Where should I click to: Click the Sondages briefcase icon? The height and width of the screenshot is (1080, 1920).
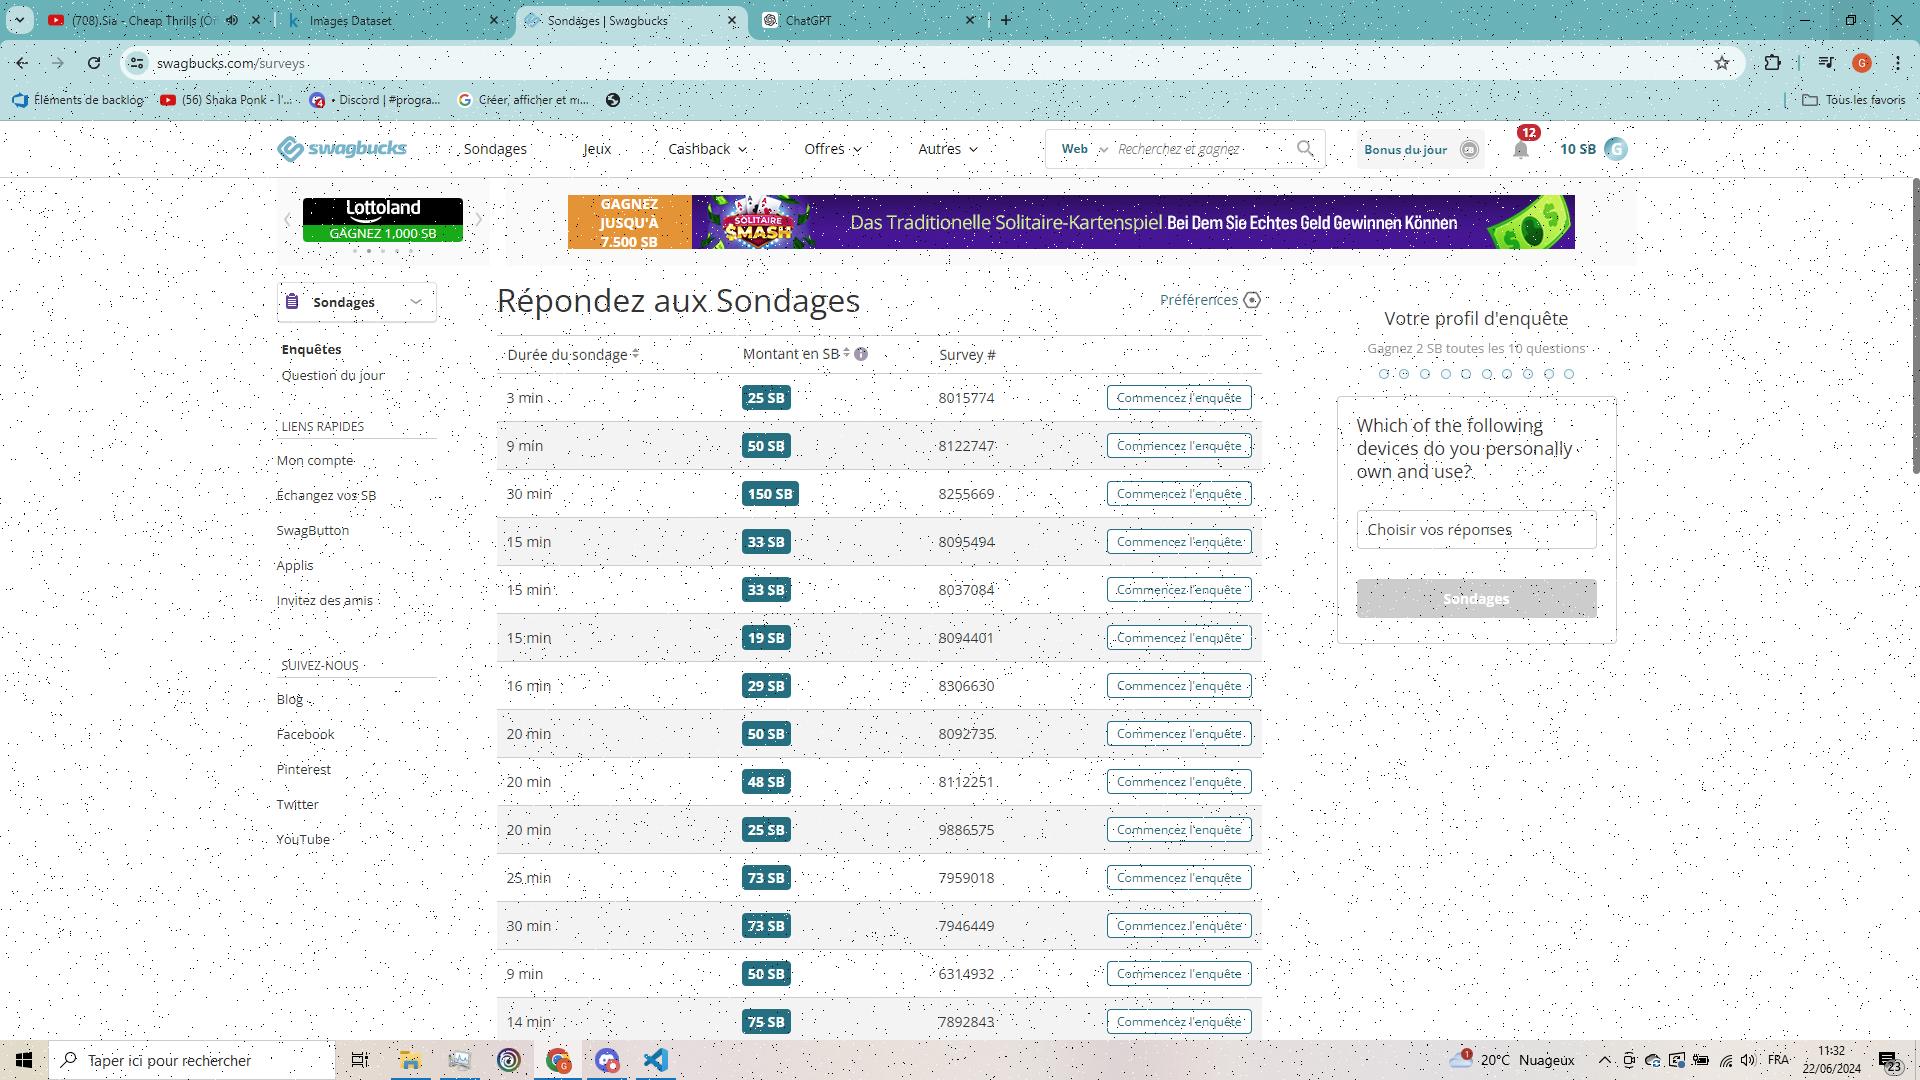tap(293, 301)
